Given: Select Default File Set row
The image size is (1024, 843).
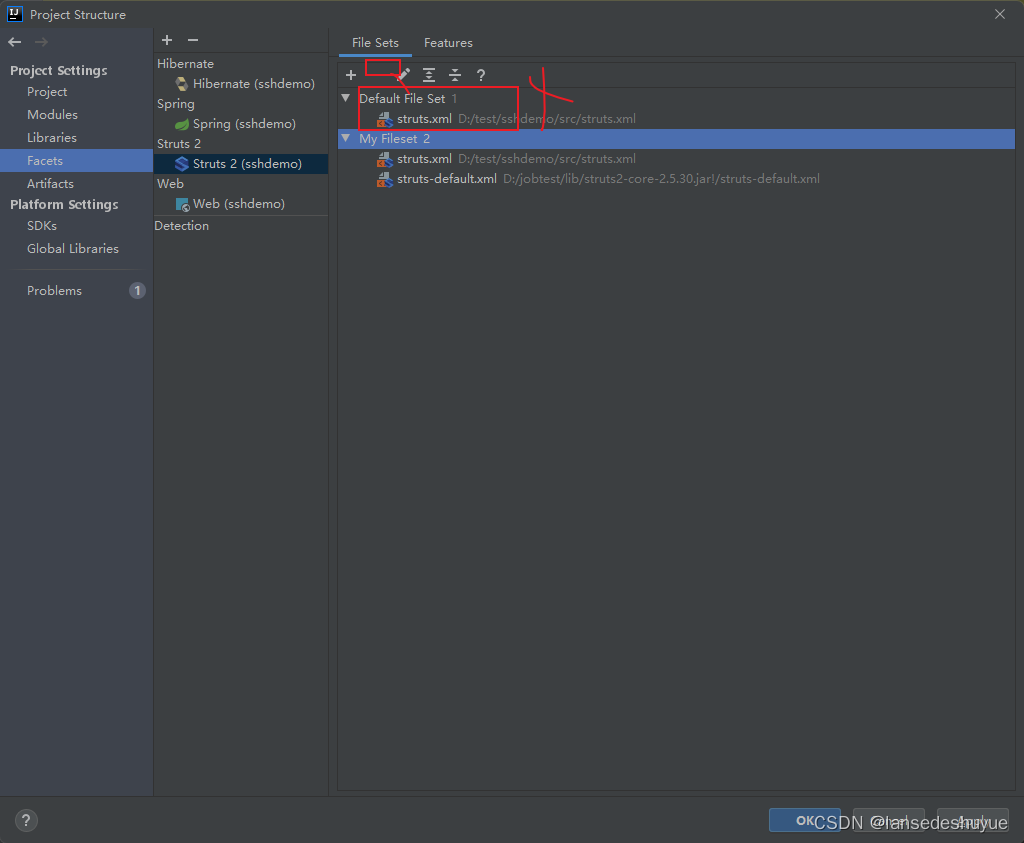Looking at the screenshot, I should (676, 99).
